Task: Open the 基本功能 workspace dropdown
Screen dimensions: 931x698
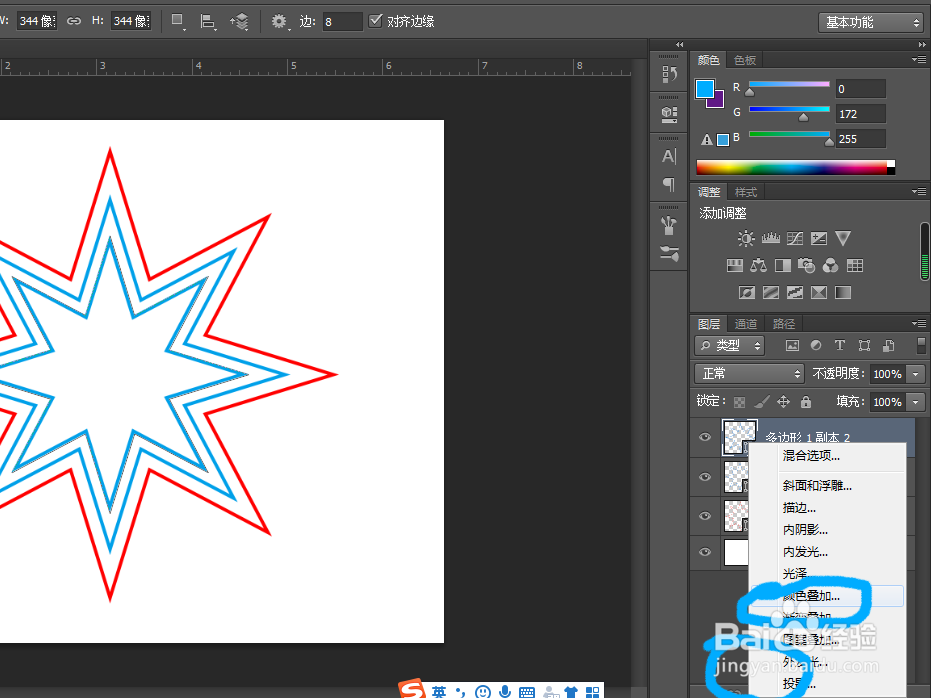Action: 870,23
